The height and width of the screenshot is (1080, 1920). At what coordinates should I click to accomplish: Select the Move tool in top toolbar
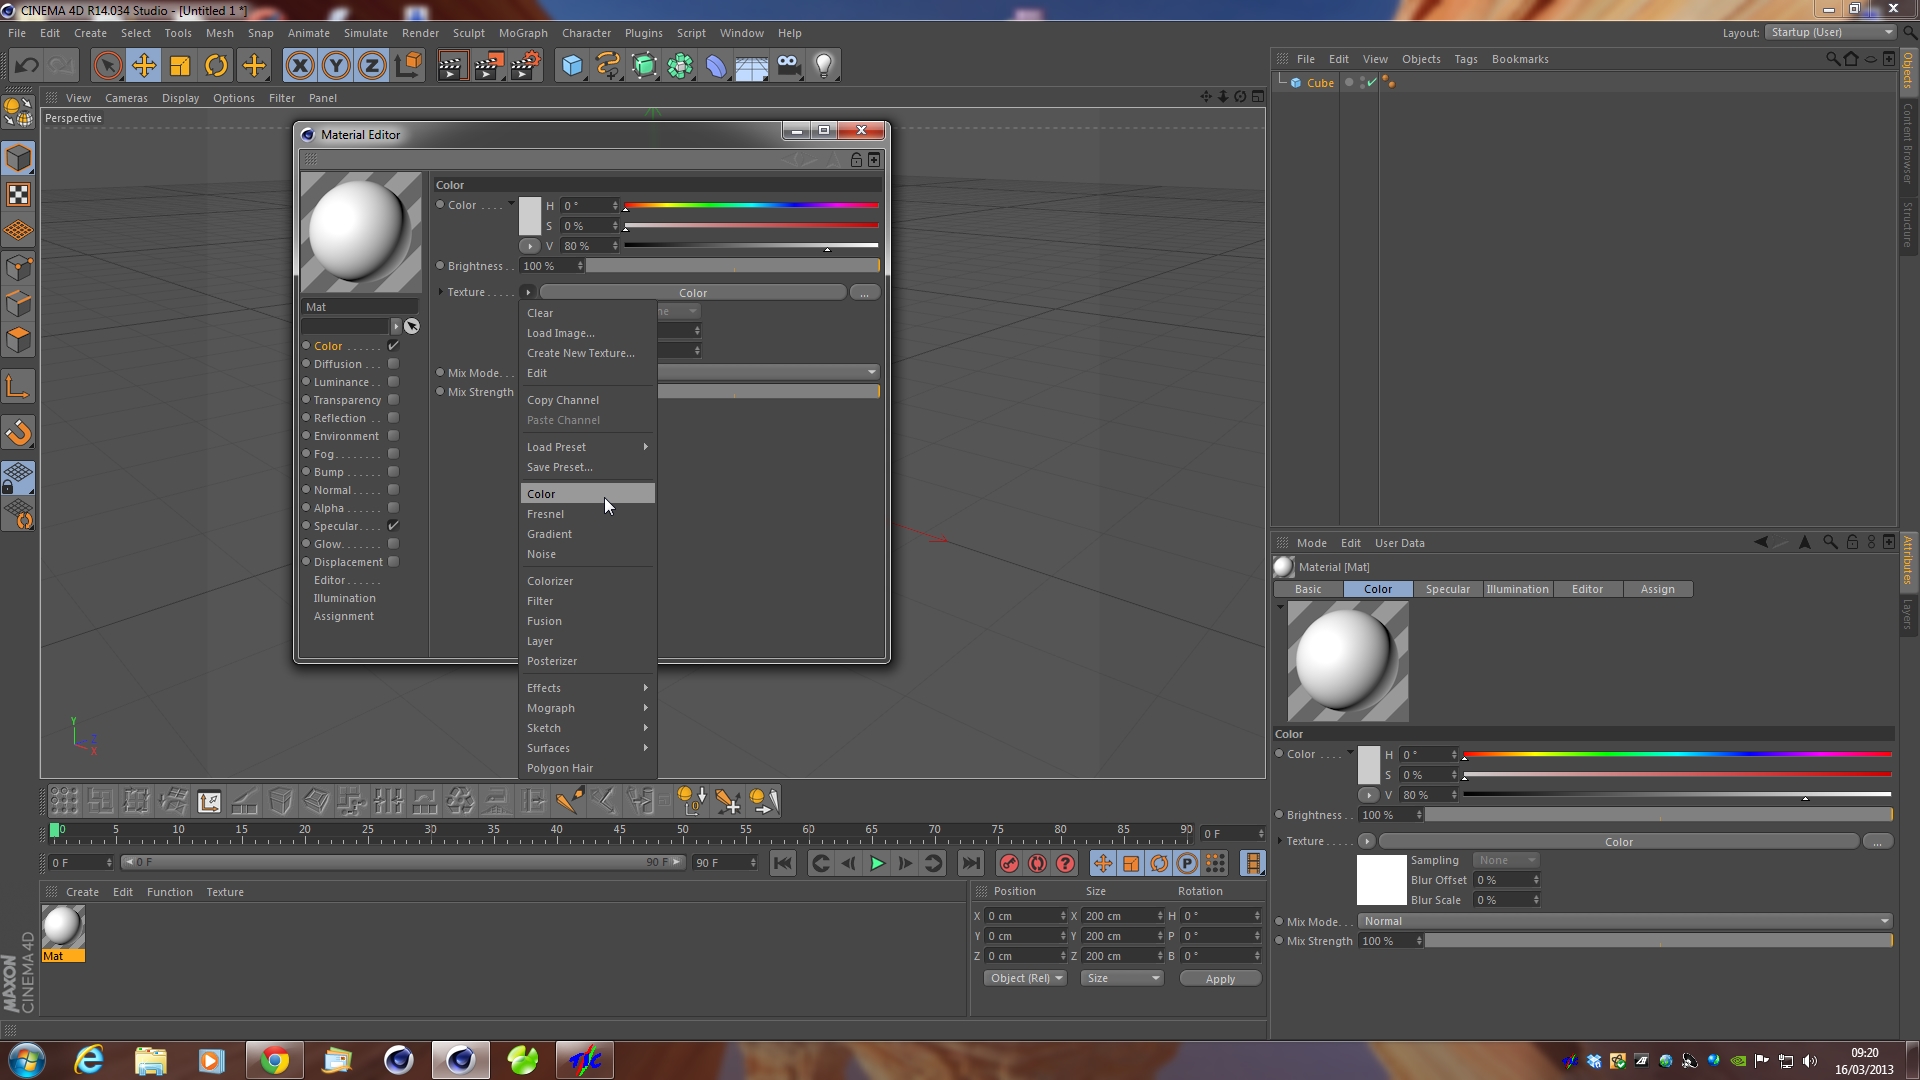click(144, 66)
